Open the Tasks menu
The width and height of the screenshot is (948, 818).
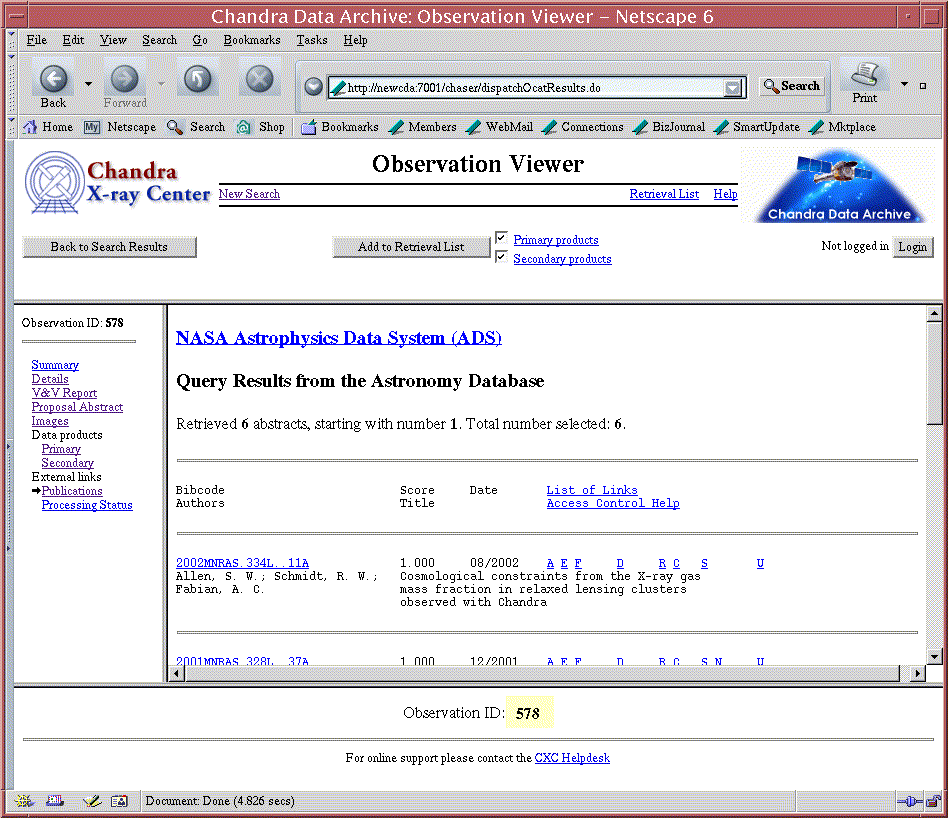point(311,40)
